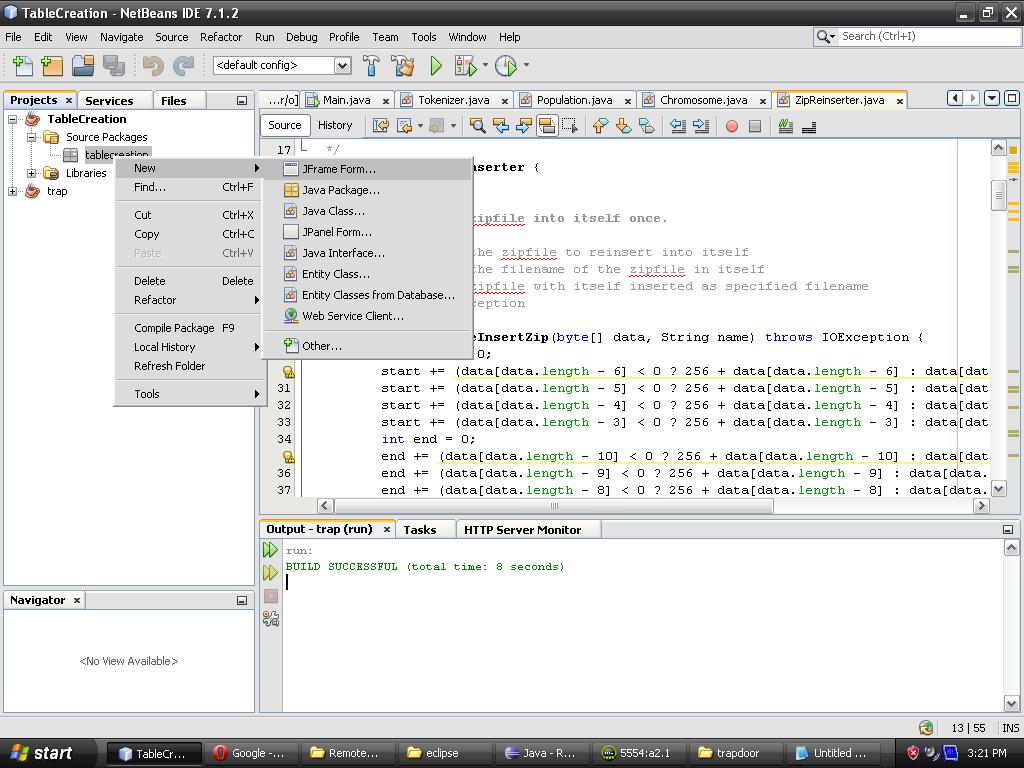1024x768 pixels.
Task: Undo the last action
Action: (151, 65)
